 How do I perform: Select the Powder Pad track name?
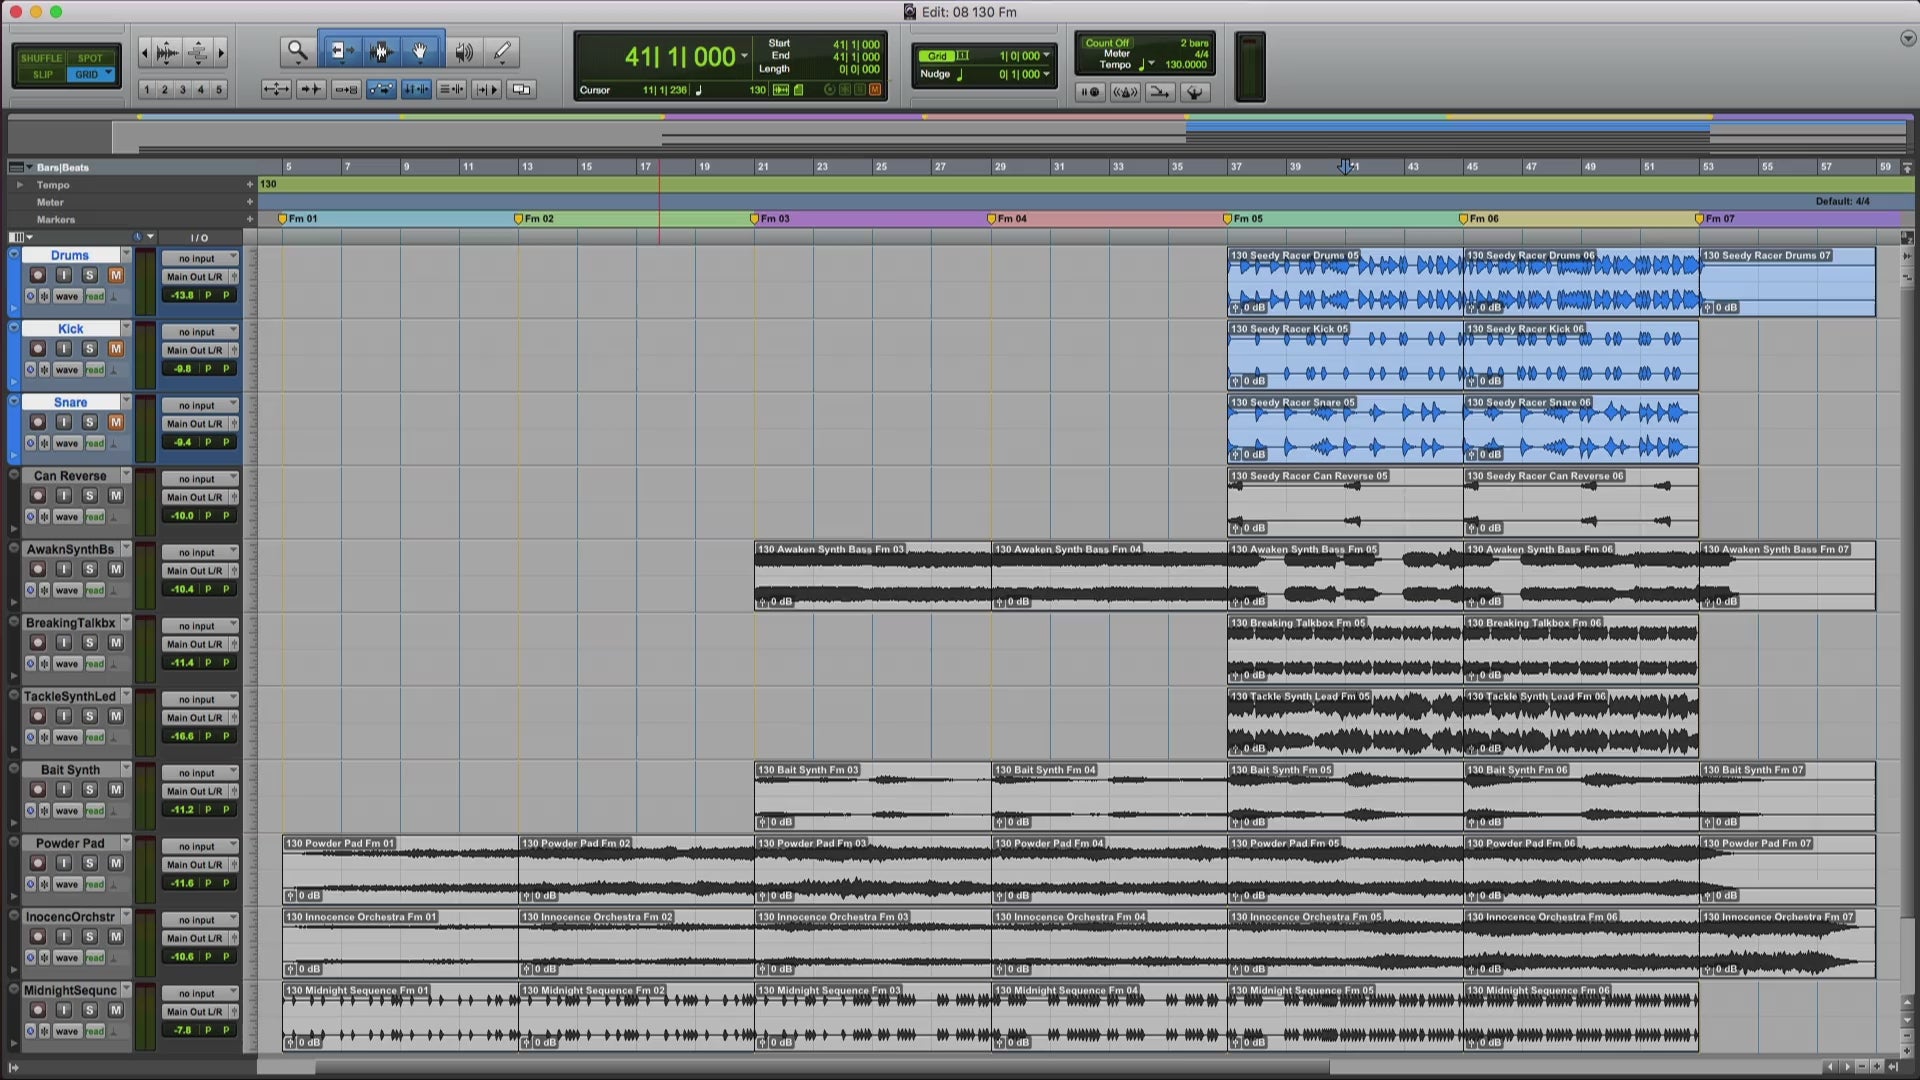(70, 843)
